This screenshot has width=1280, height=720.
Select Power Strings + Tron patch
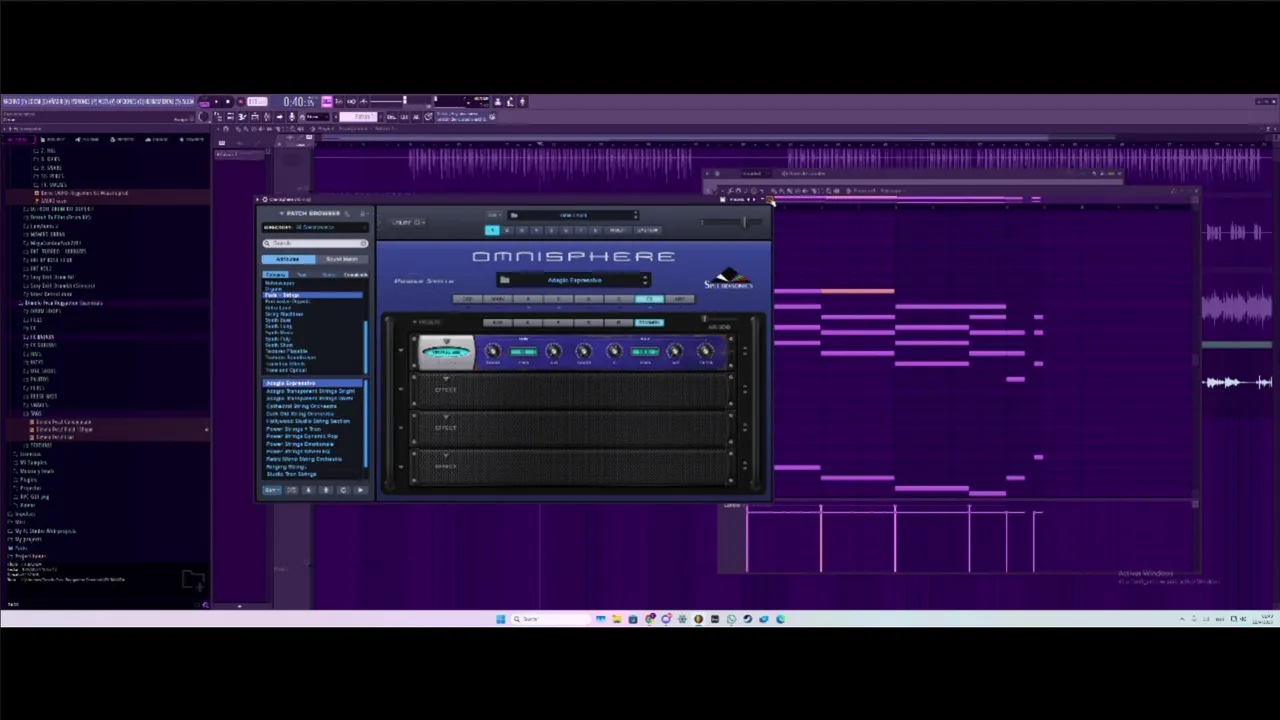coord(293,429)
